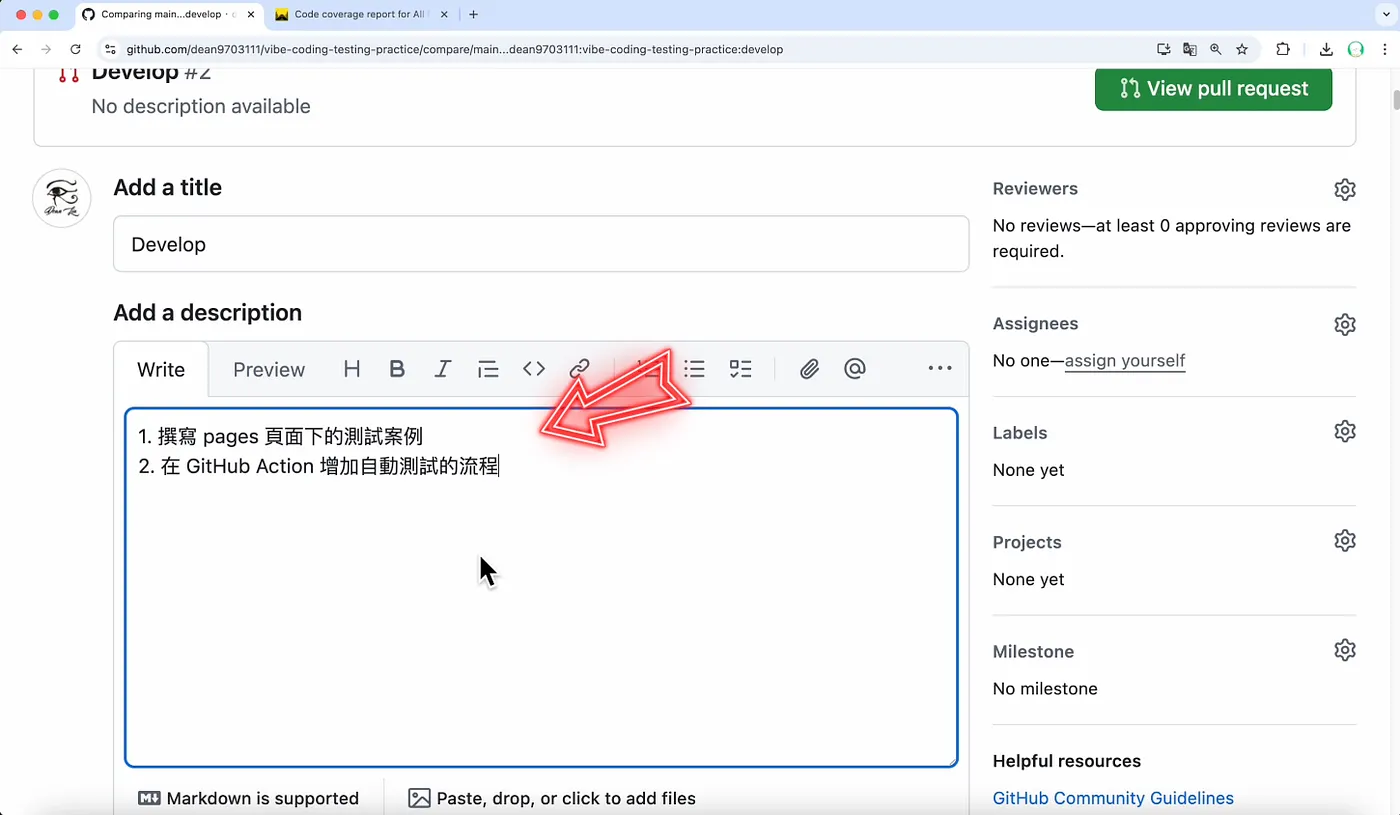Click the address bar URL
This screenshot has height=815, width=1400.
pos(455,49)
